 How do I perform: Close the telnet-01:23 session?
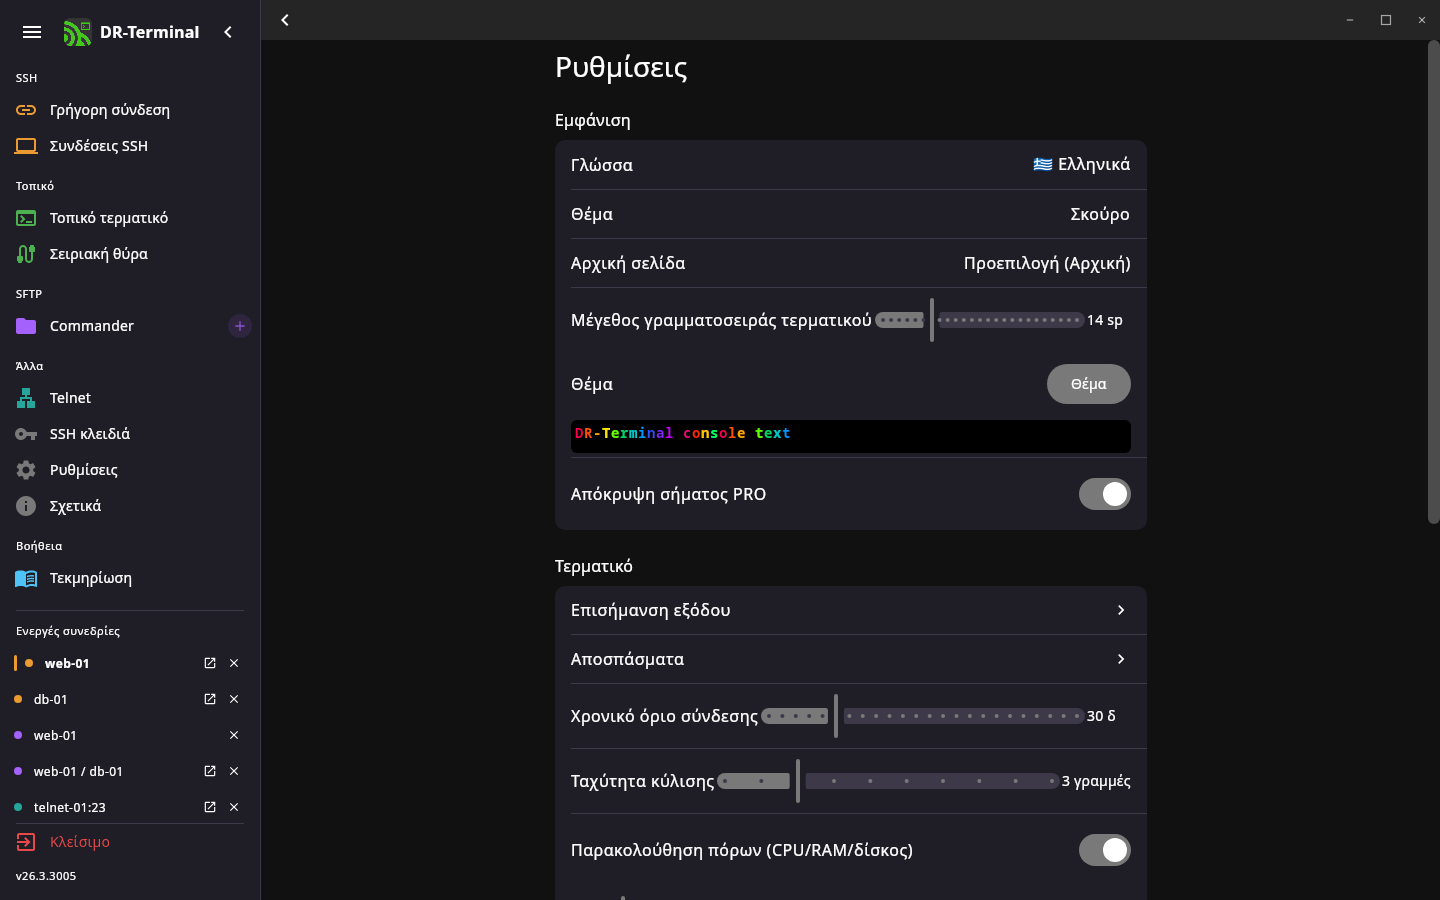pyautogui.click(x=234, y=807)
